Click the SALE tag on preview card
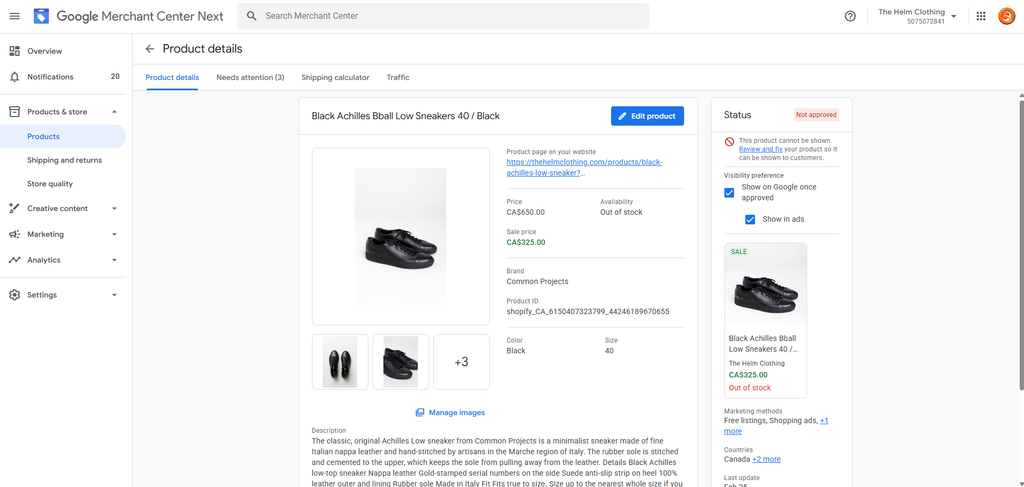 [x=739, y=251]
